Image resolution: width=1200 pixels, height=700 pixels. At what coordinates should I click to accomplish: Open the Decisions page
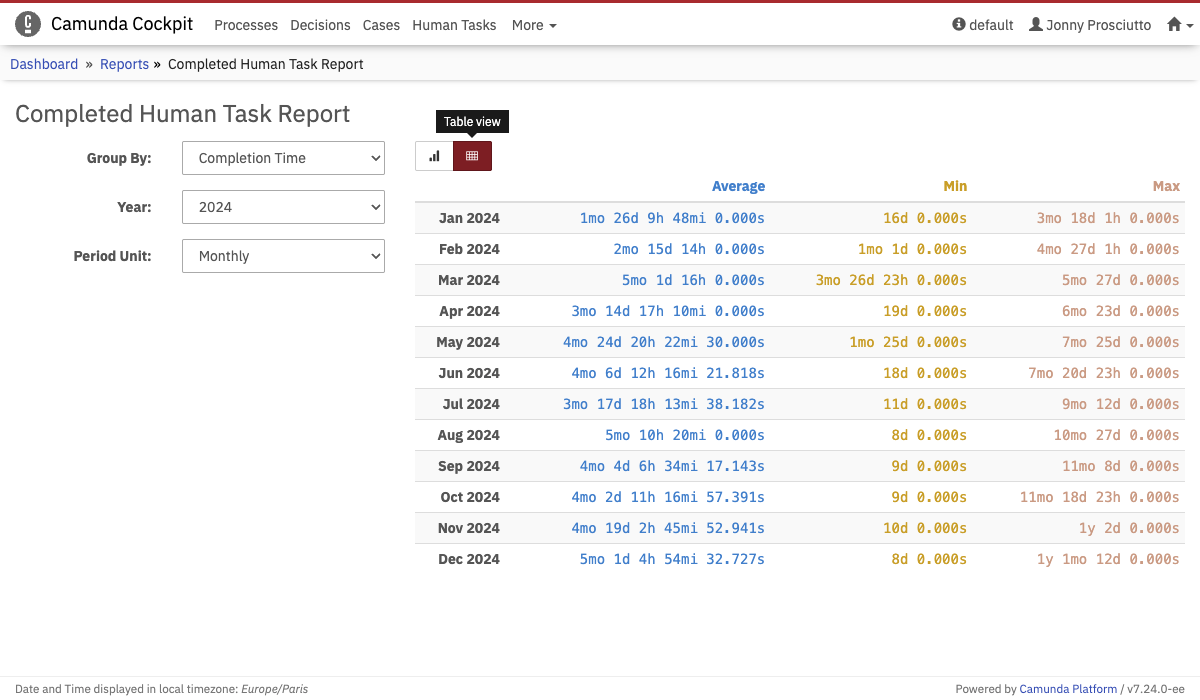[320, 25]
